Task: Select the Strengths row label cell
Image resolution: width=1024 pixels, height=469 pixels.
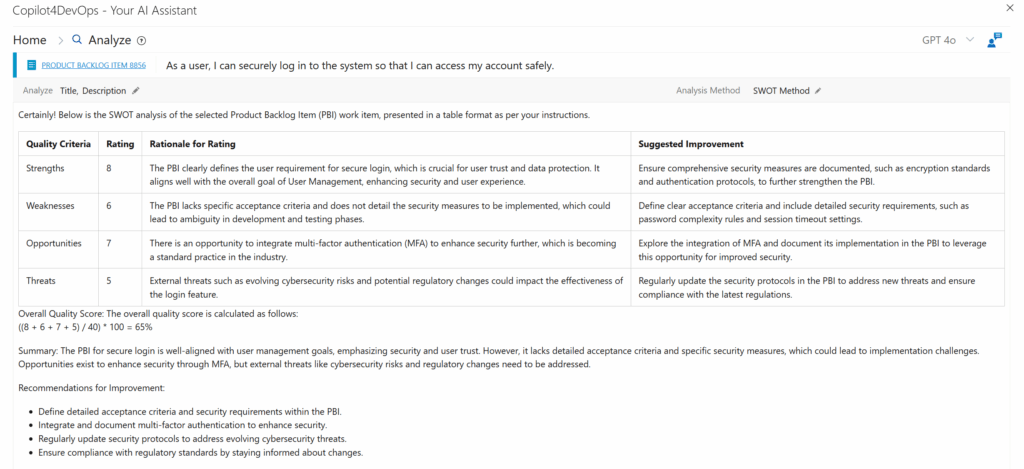Action: [x=46, y=167]
